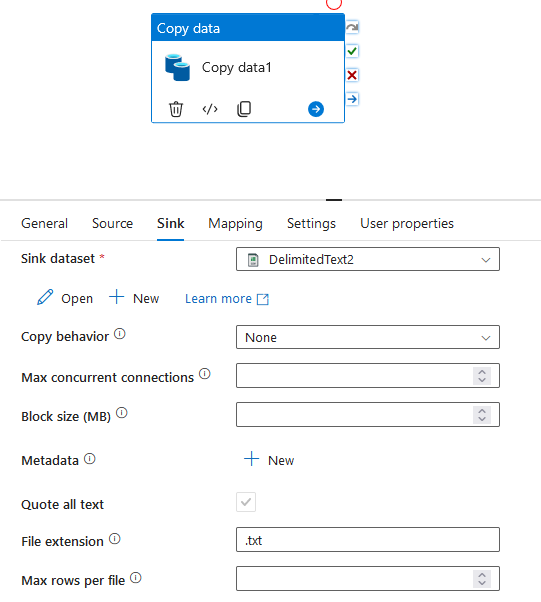The height and width of the screenshot is (602, 541).
Task: Select the red X failure connector
Action: pyautogui.click(x=352, y=75)
